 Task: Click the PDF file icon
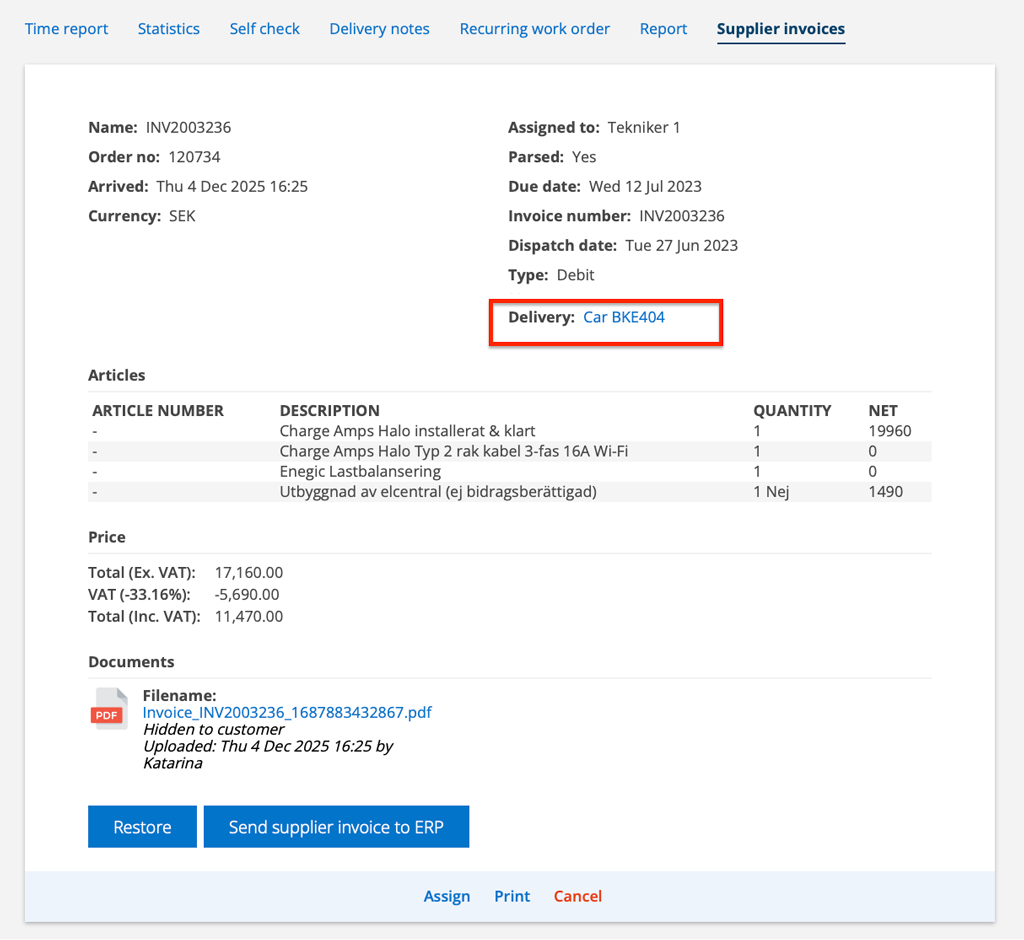(109, 709)
